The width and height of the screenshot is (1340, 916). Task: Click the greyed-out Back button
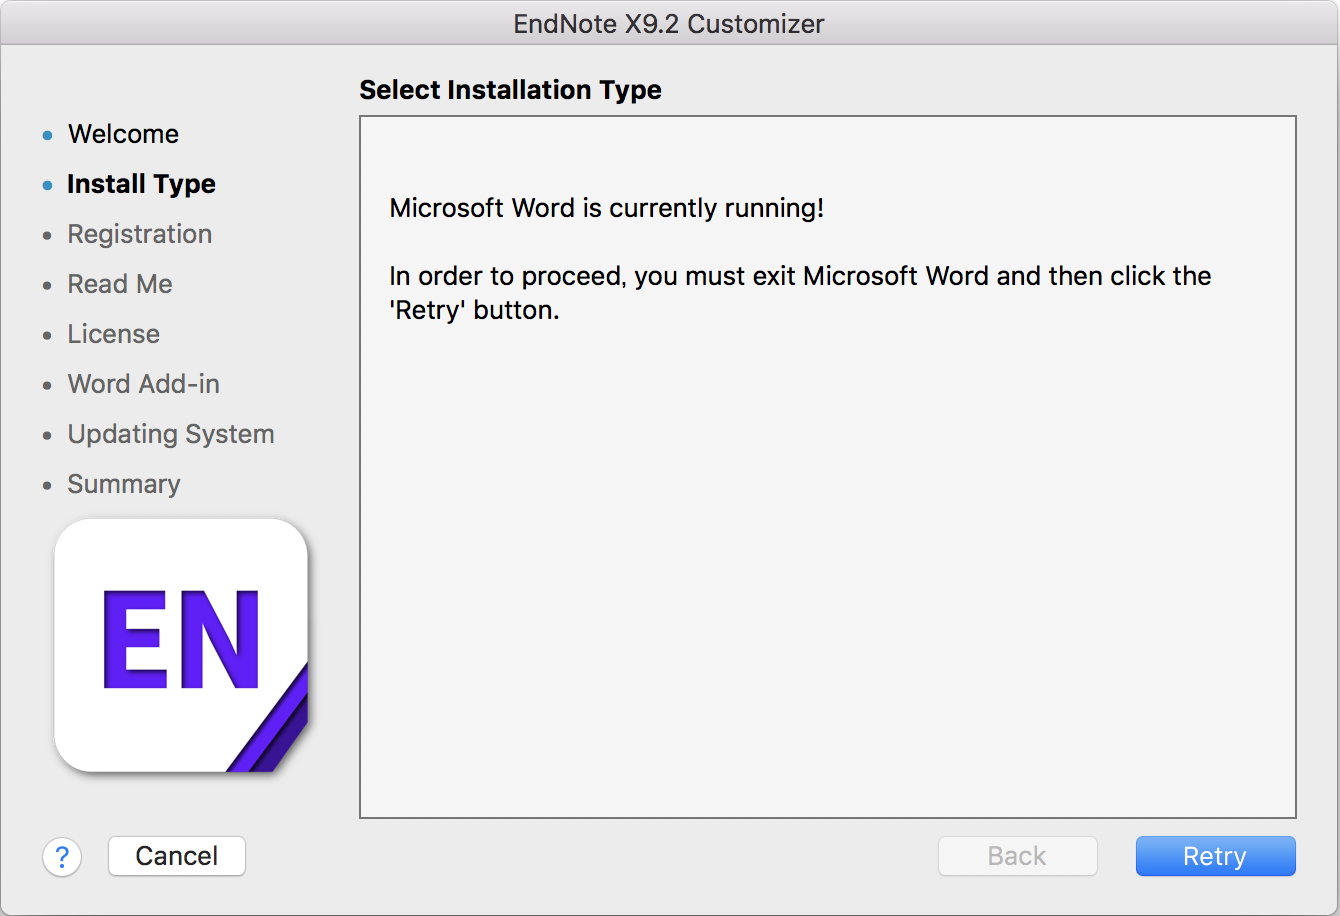tap(1017, 856)
